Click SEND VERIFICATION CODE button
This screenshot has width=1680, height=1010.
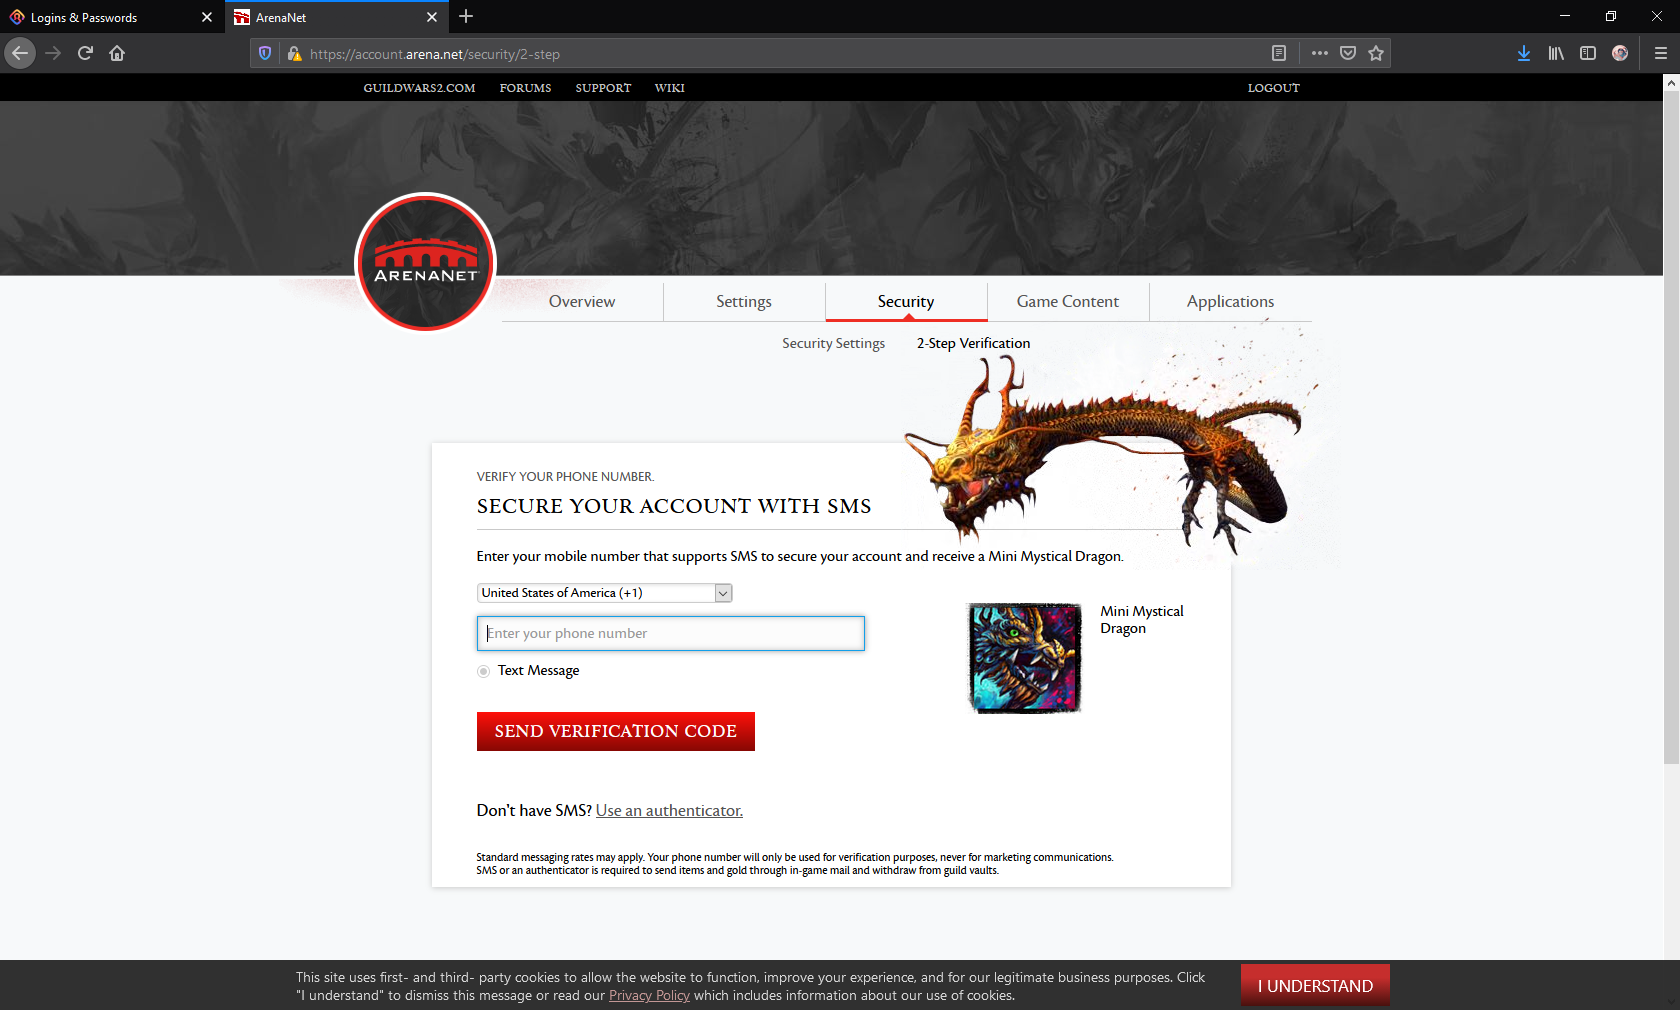tap(616, 731)
